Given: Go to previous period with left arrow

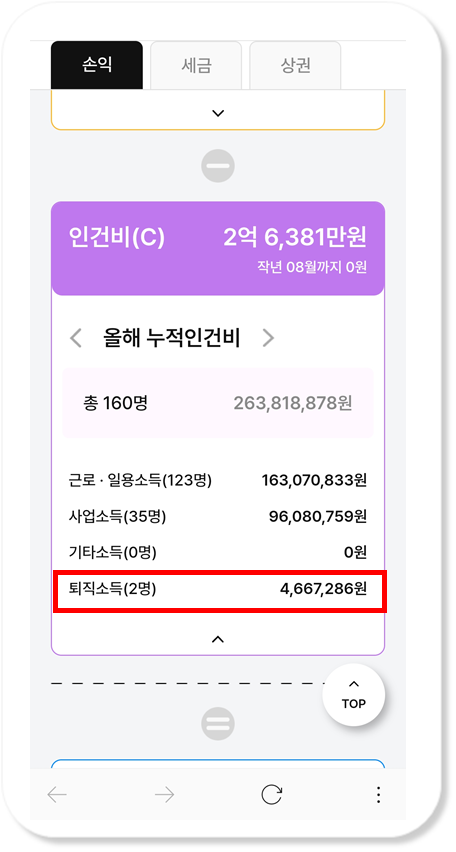Looking at the screenshot, I should point(76,338).
